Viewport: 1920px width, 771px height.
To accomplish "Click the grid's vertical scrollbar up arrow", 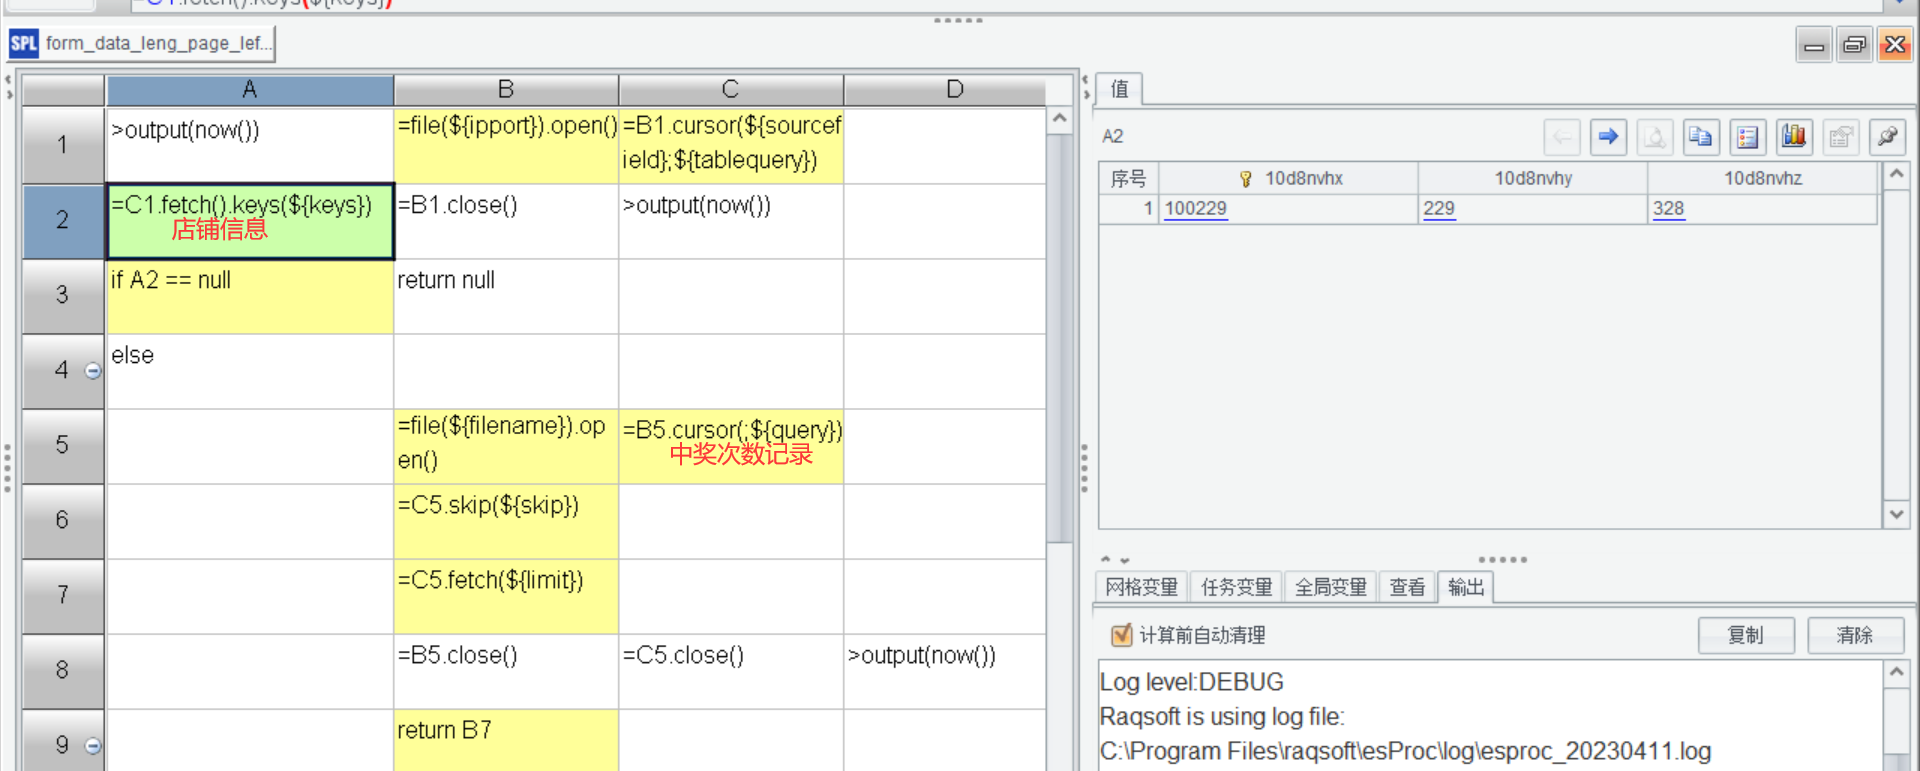I will (x=1059, y=119).
